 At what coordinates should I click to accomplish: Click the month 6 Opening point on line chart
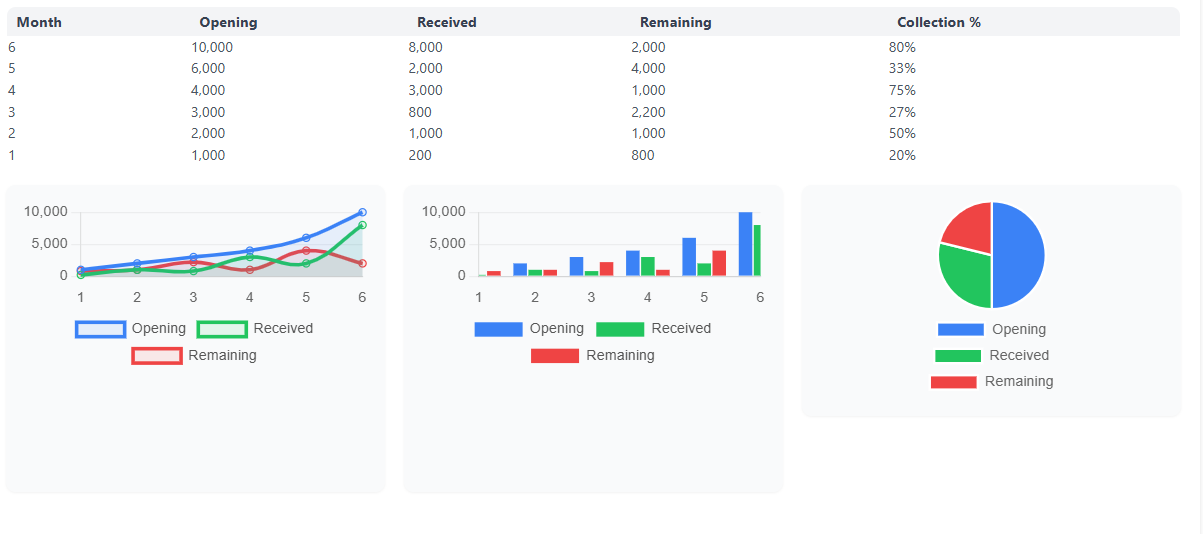pyautogui.click(x=362, y=212)
